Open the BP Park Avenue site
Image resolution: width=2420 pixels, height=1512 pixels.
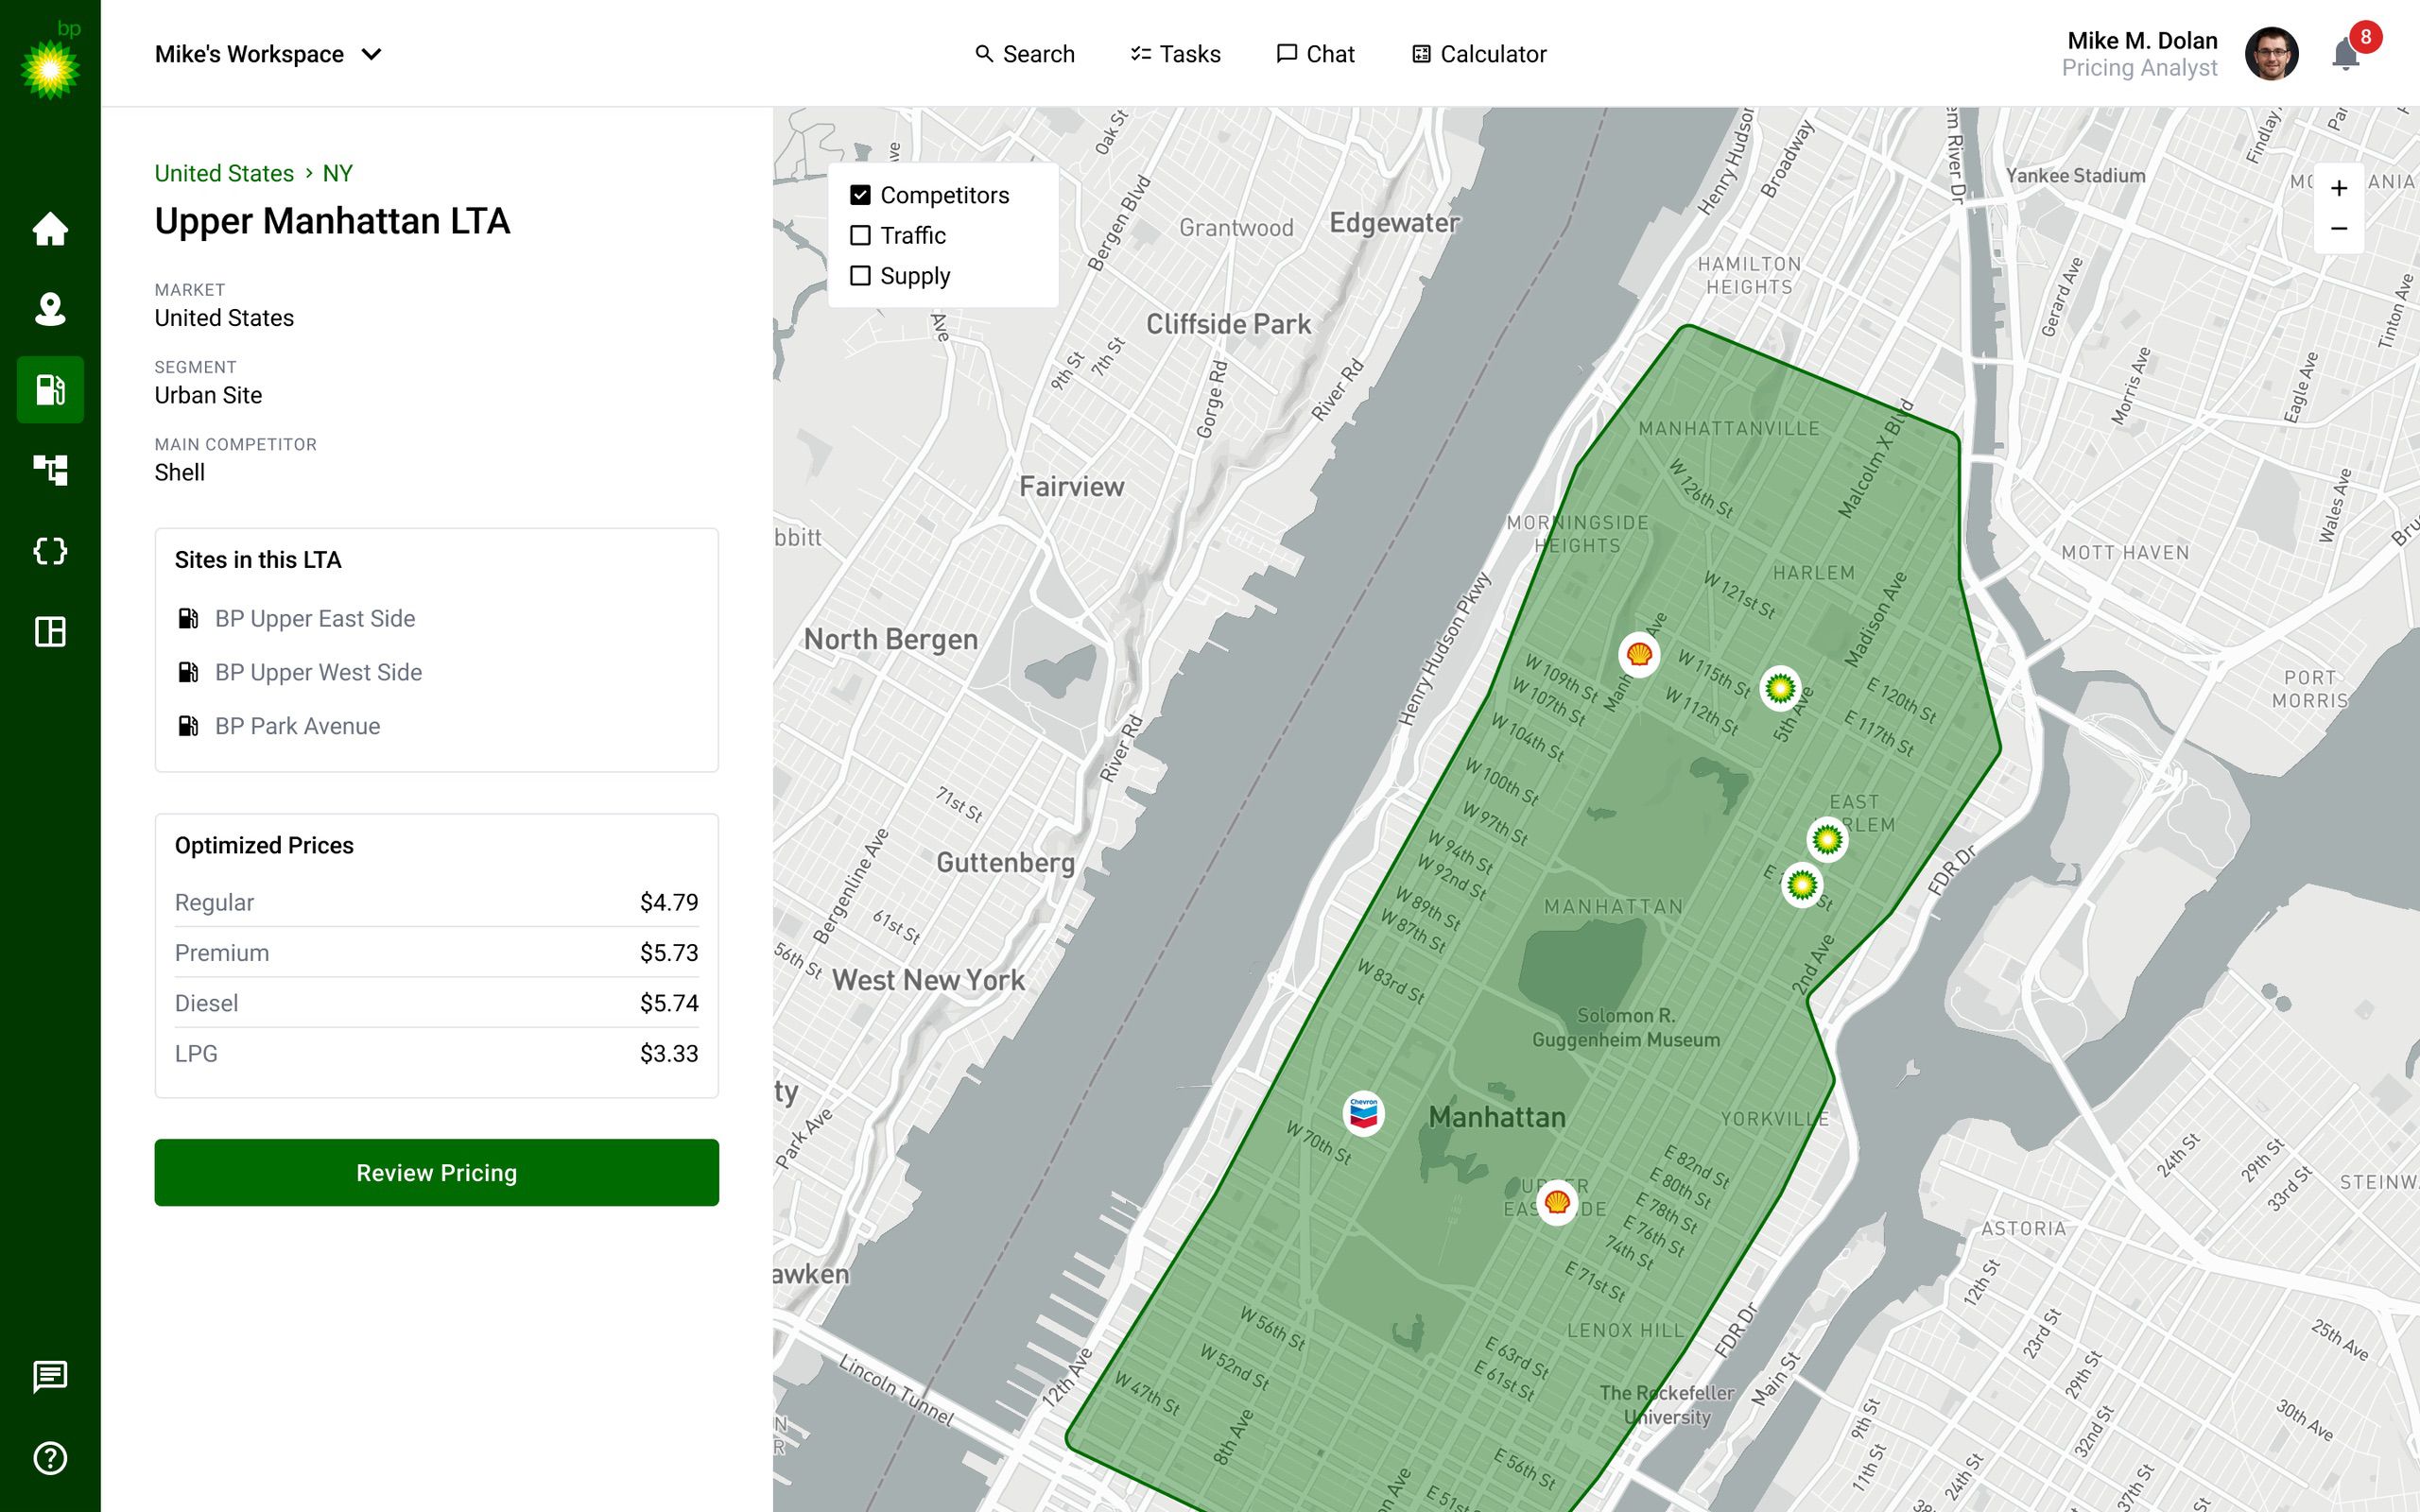(x=278, y=726)
